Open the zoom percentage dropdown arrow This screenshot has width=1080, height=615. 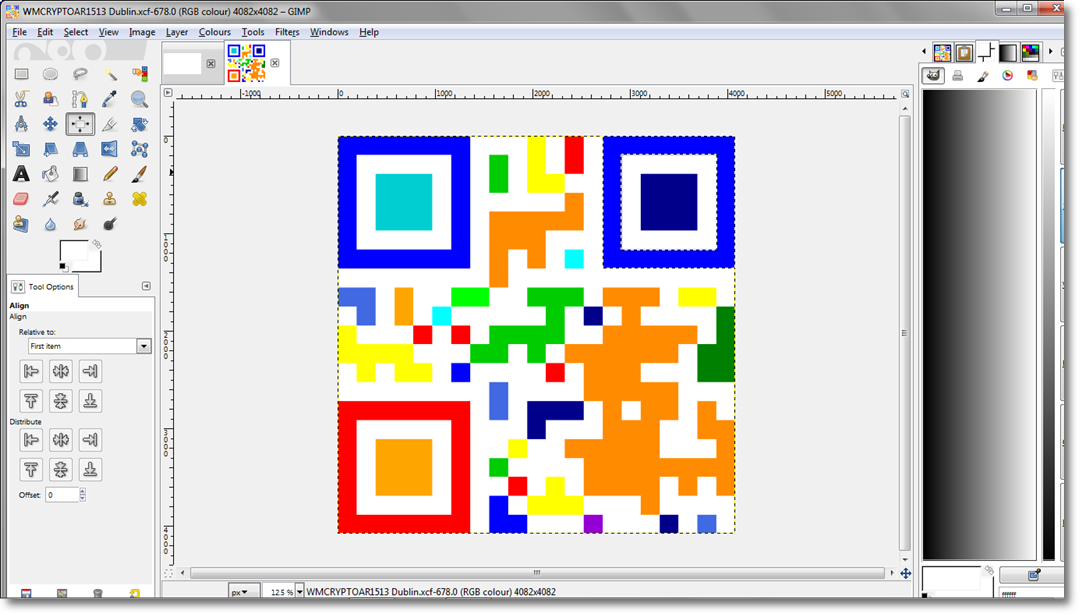[300, 592]
